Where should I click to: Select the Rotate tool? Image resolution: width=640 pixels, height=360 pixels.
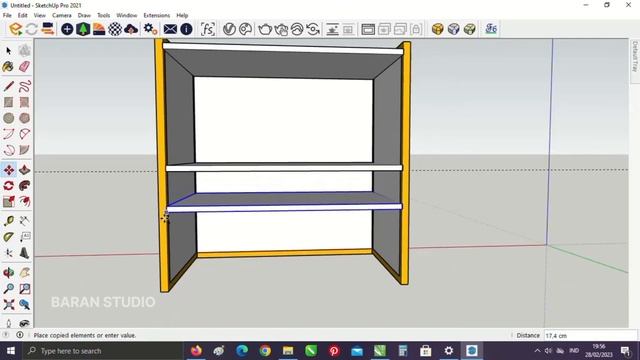pos(9,186)
